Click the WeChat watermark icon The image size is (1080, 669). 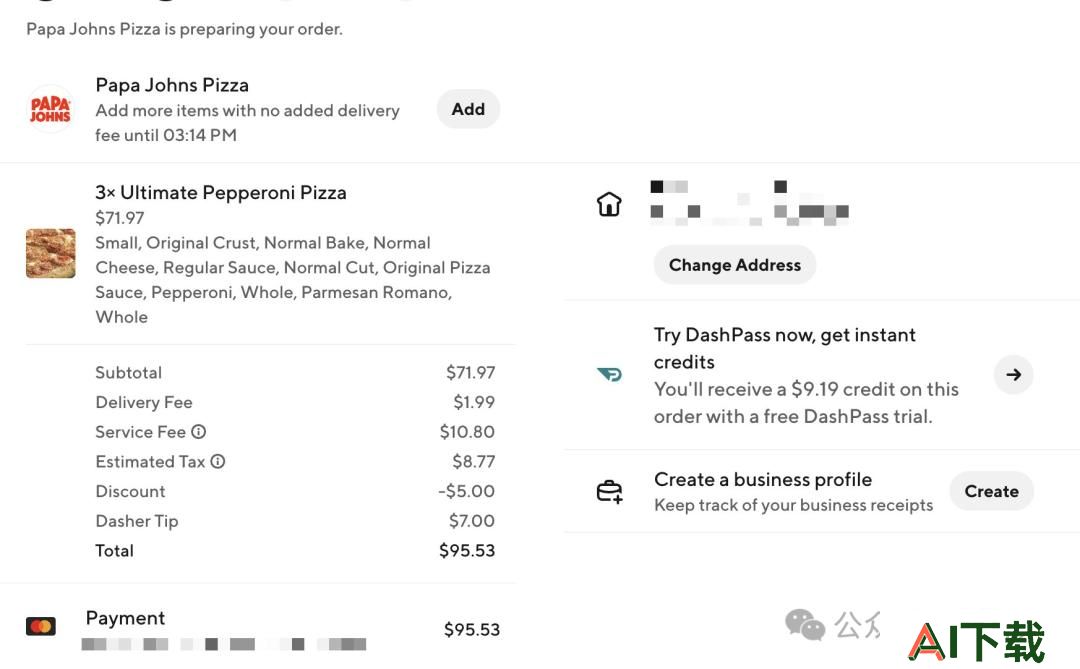[804, 624]
